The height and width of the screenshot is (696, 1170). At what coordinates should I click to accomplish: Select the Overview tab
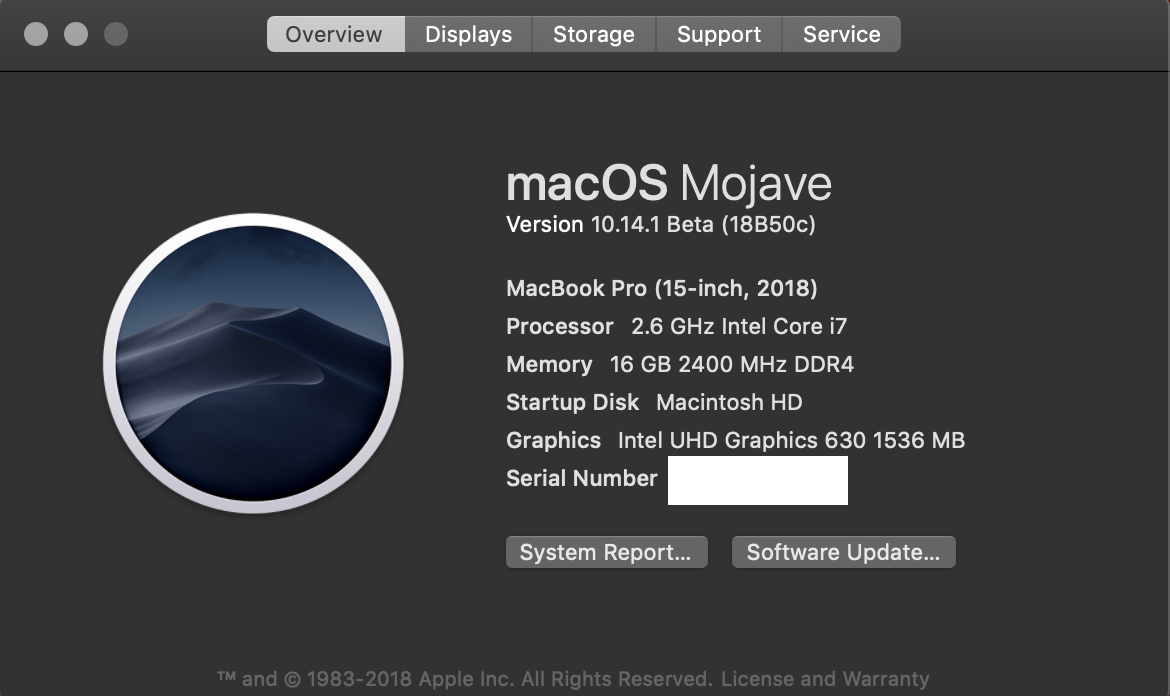(x=336, y=34)
